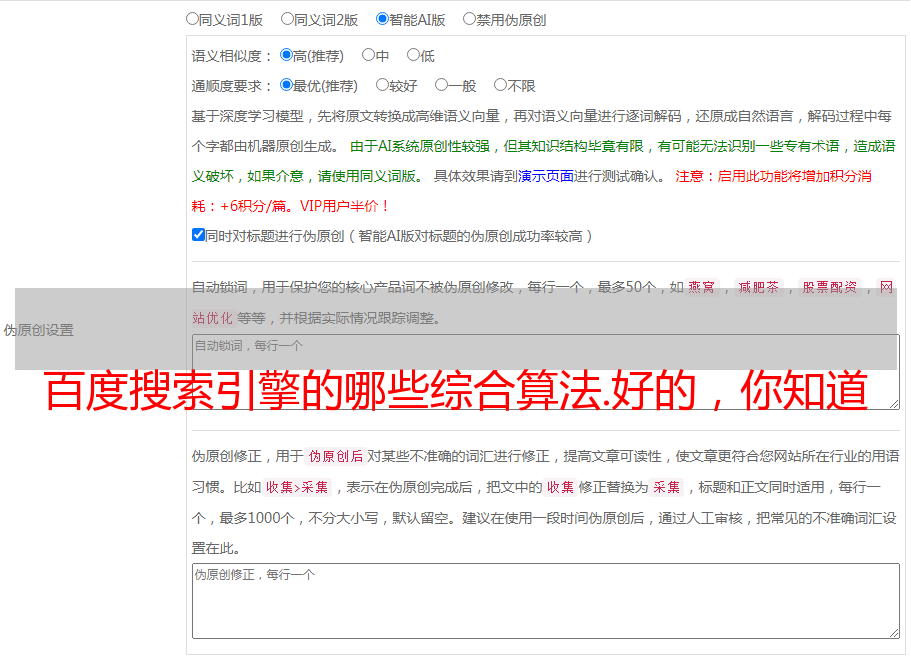Open the 演示页面 demo link
This screenshot has height=658, width=911.
(x=546, y=176)
